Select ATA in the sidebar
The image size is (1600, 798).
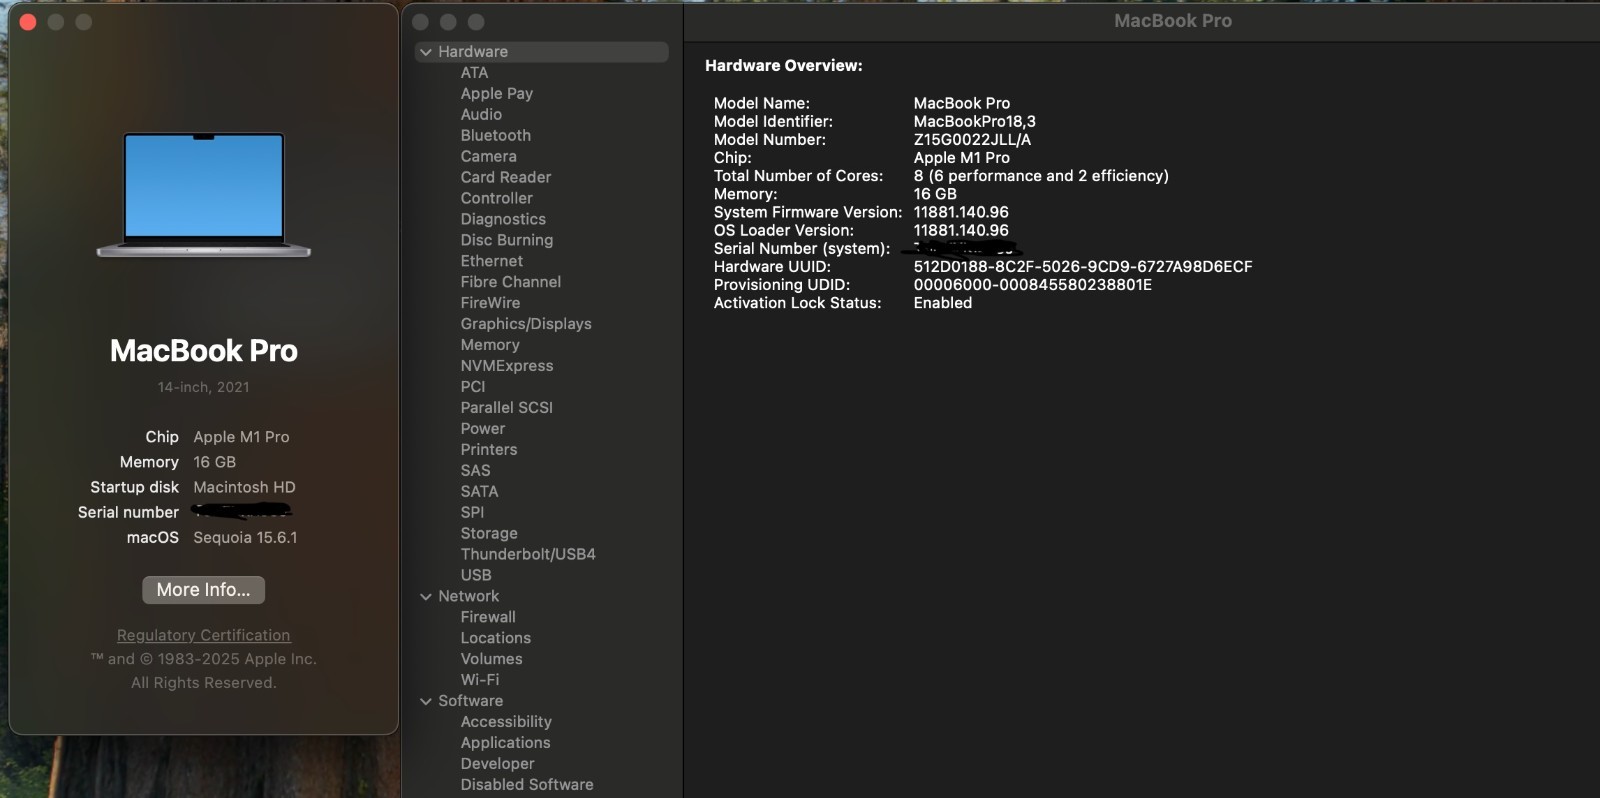point(474,73)
